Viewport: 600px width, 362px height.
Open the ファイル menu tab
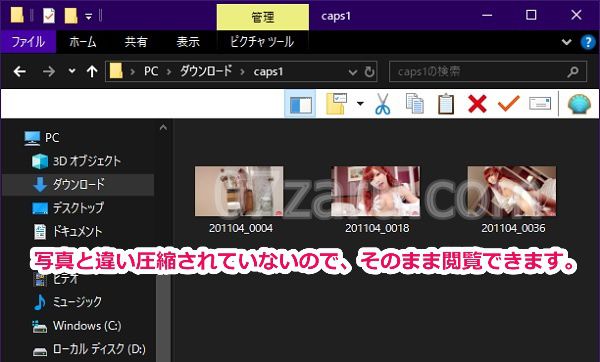(28, 41)
